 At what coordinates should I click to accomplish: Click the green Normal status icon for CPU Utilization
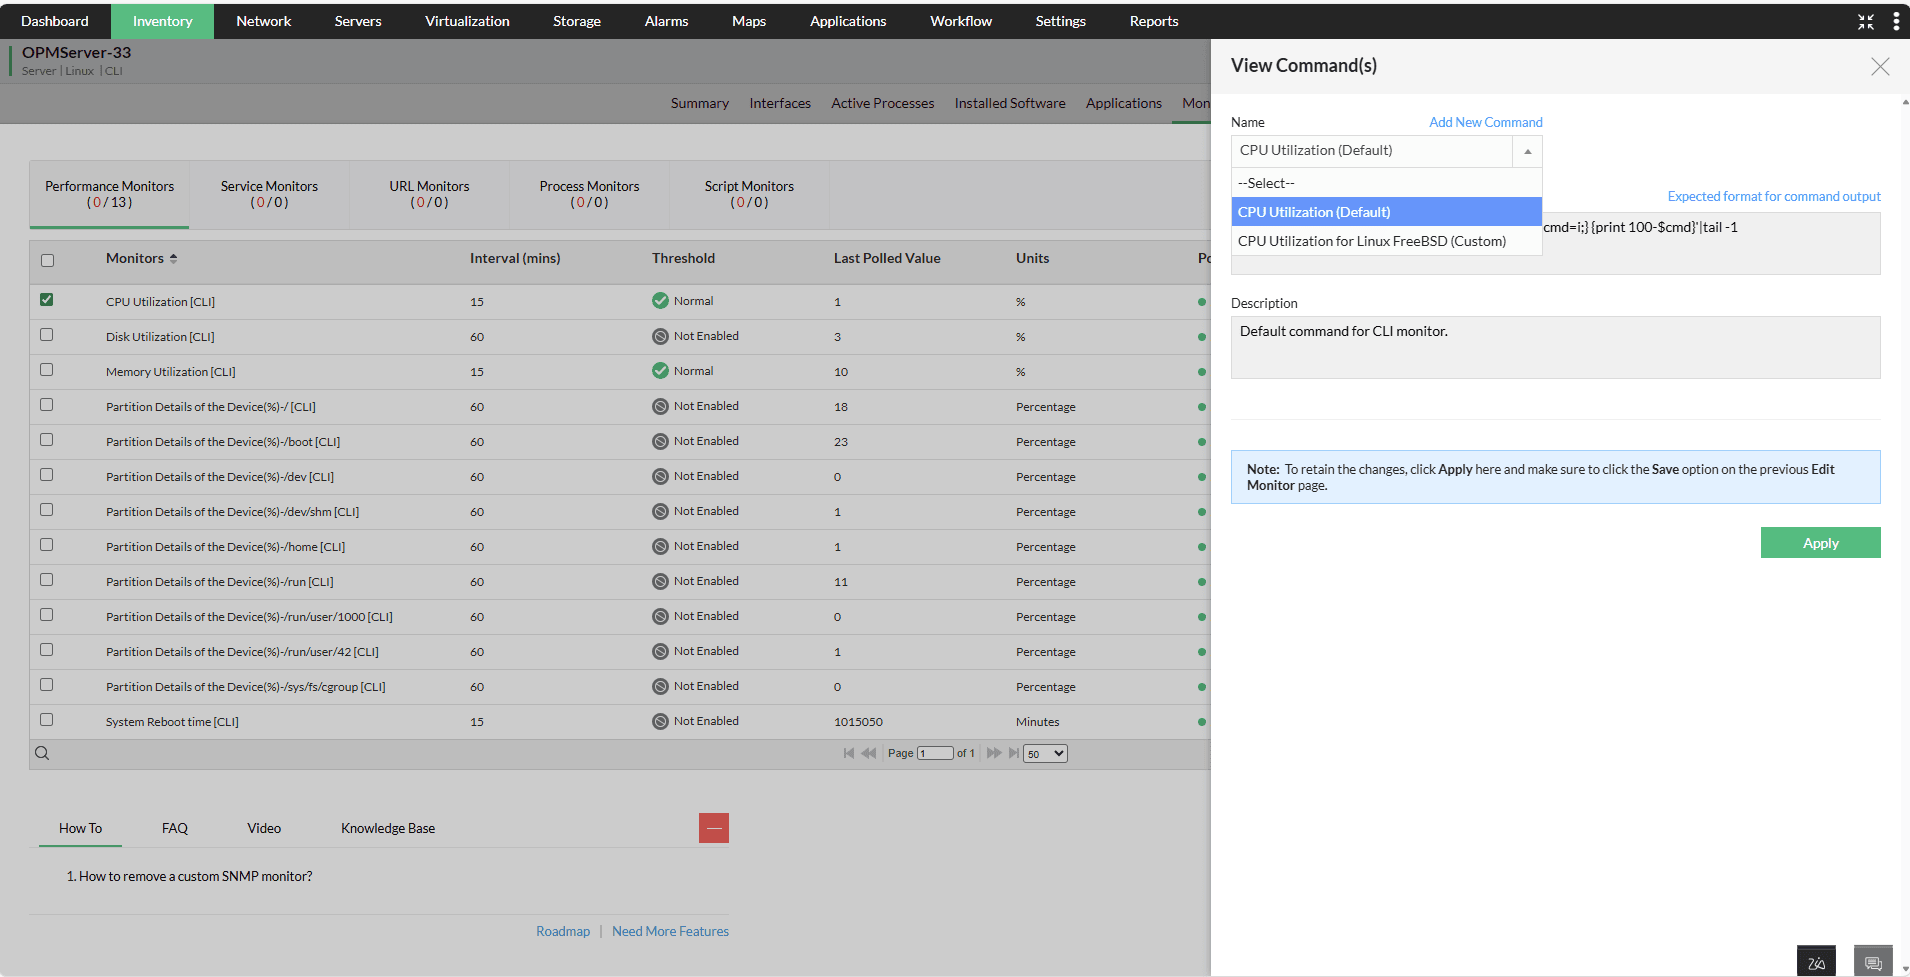click(660, 300)
